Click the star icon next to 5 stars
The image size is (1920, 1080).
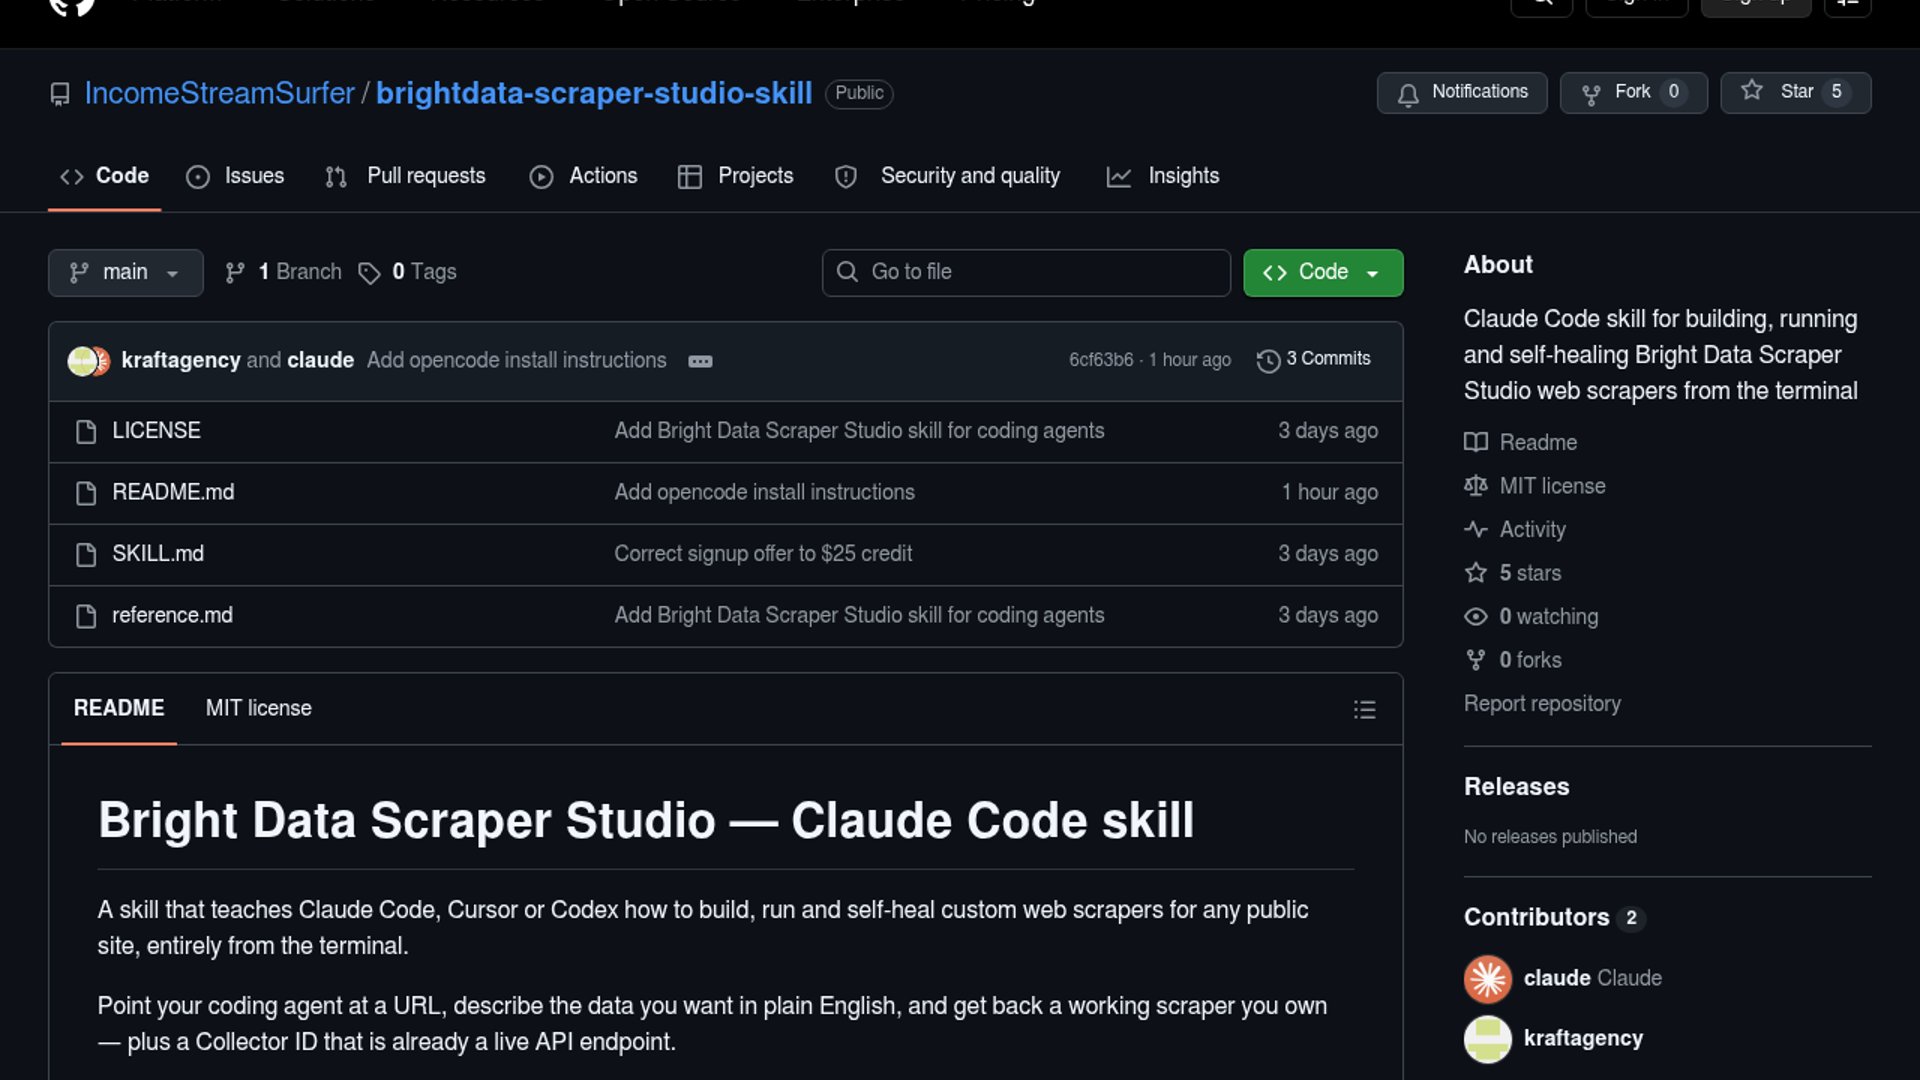(1476, 573)
